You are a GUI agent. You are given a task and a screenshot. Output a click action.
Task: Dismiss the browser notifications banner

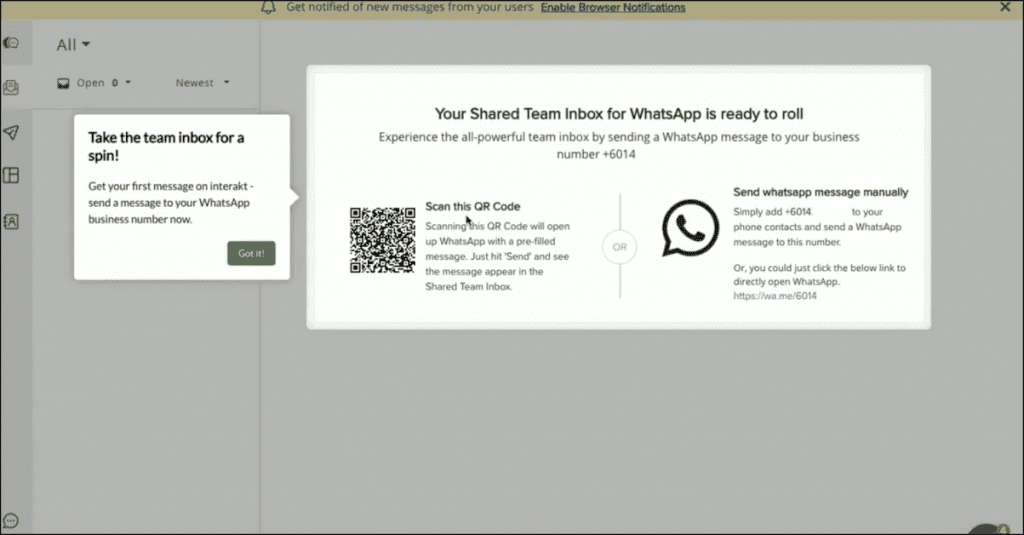1005,7
